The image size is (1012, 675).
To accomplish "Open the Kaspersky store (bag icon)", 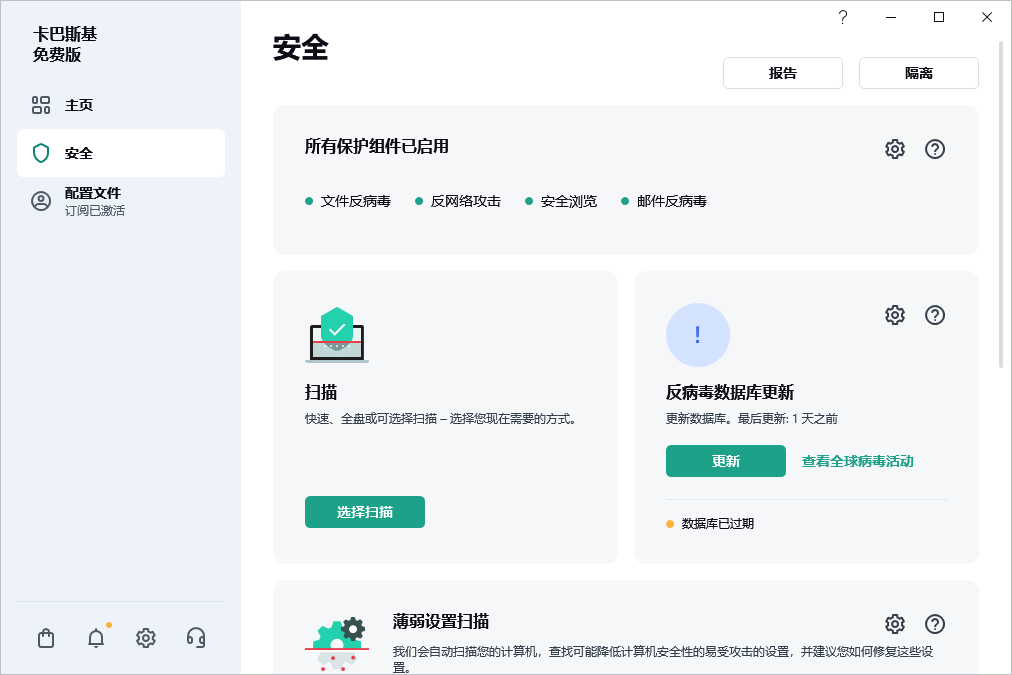I will click(x=45, y=637).
